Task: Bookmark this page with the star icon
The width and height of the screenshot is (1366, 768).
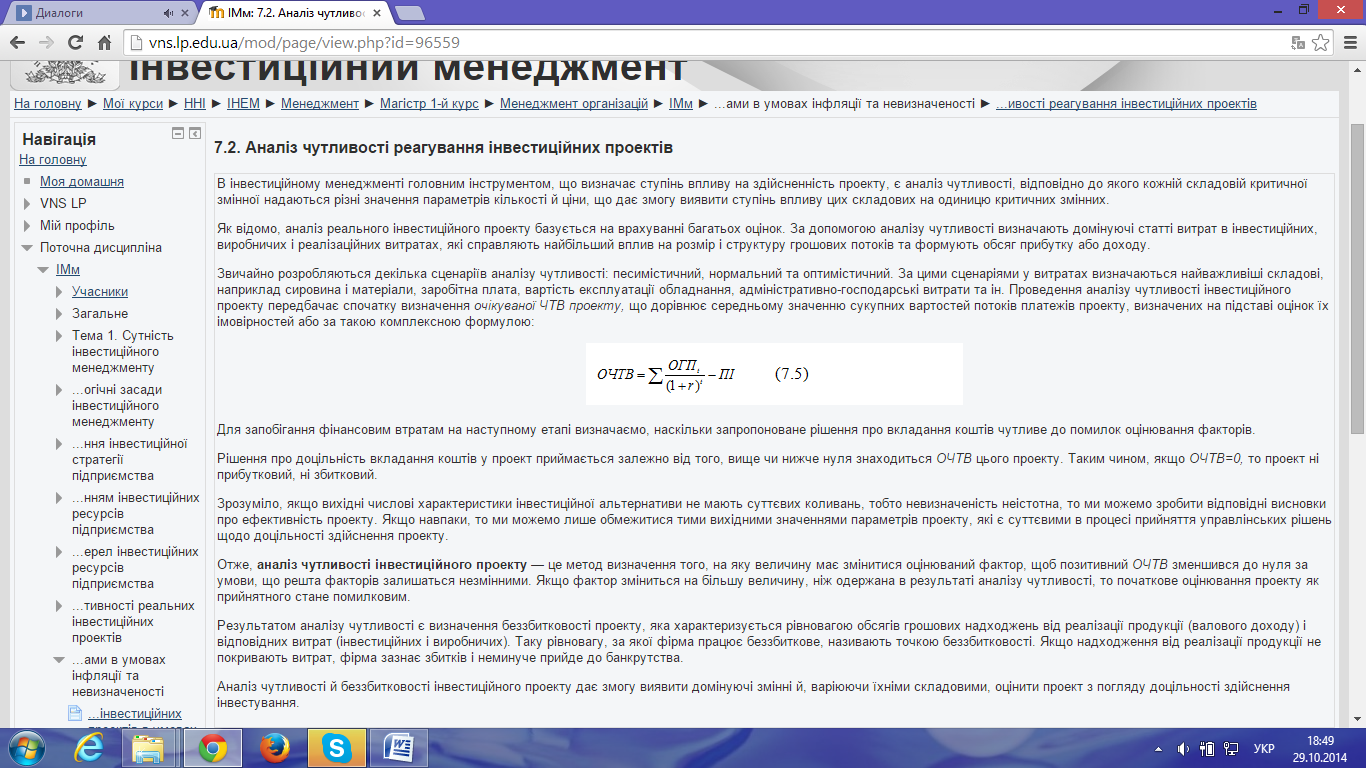Action: coord(1320,43)
